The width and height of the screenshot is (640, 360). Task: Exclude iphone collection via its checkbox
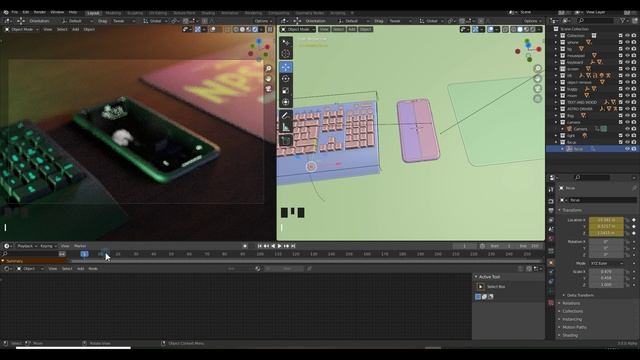(x=621, y=42)
